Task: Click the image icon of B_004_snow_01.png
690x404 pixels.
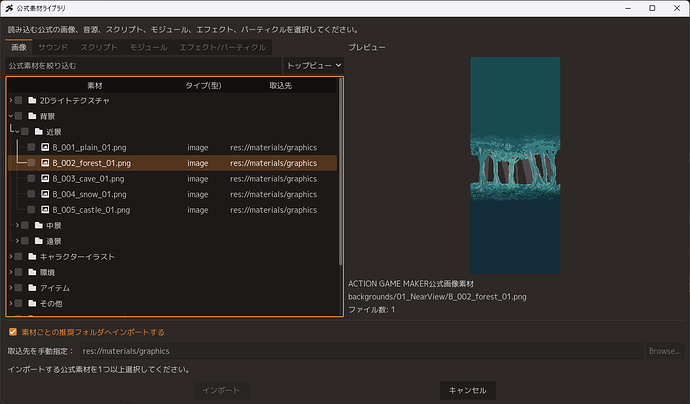Action: tap(45, 194)
